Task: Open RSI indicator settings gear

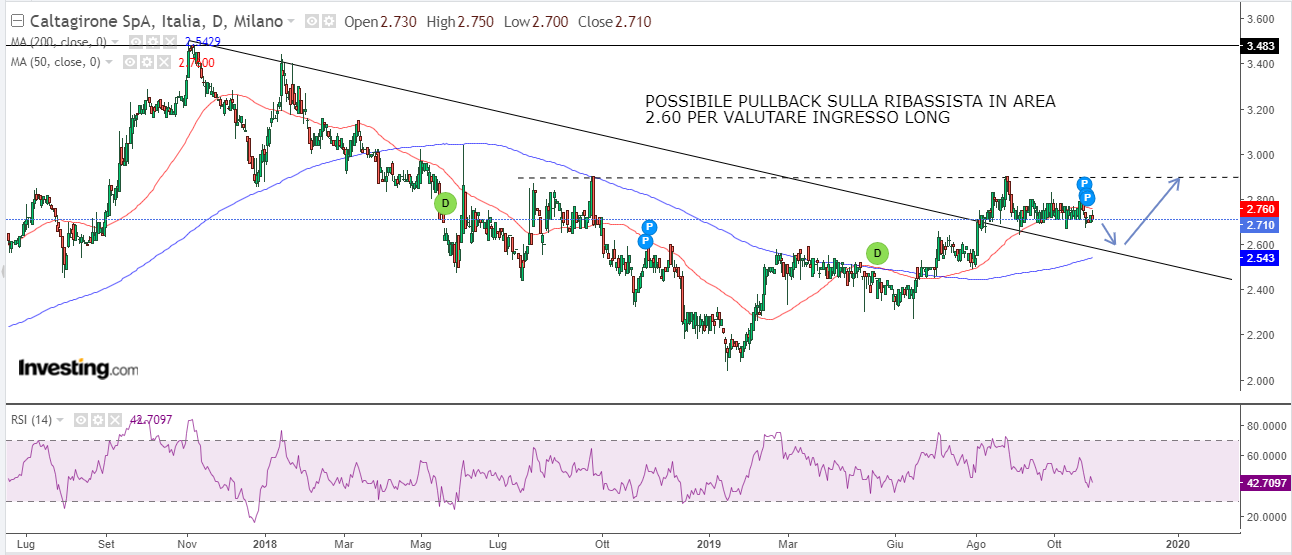Action: click(x=97, y=420)
